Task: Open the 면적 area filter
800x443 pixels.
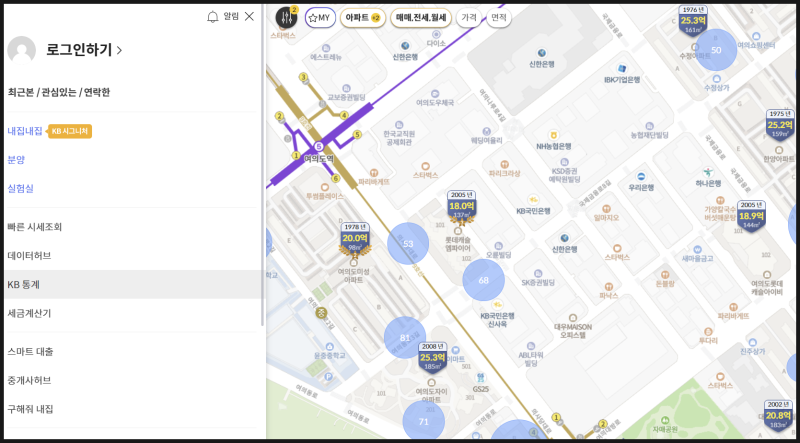Action: [x=498, y=18]
